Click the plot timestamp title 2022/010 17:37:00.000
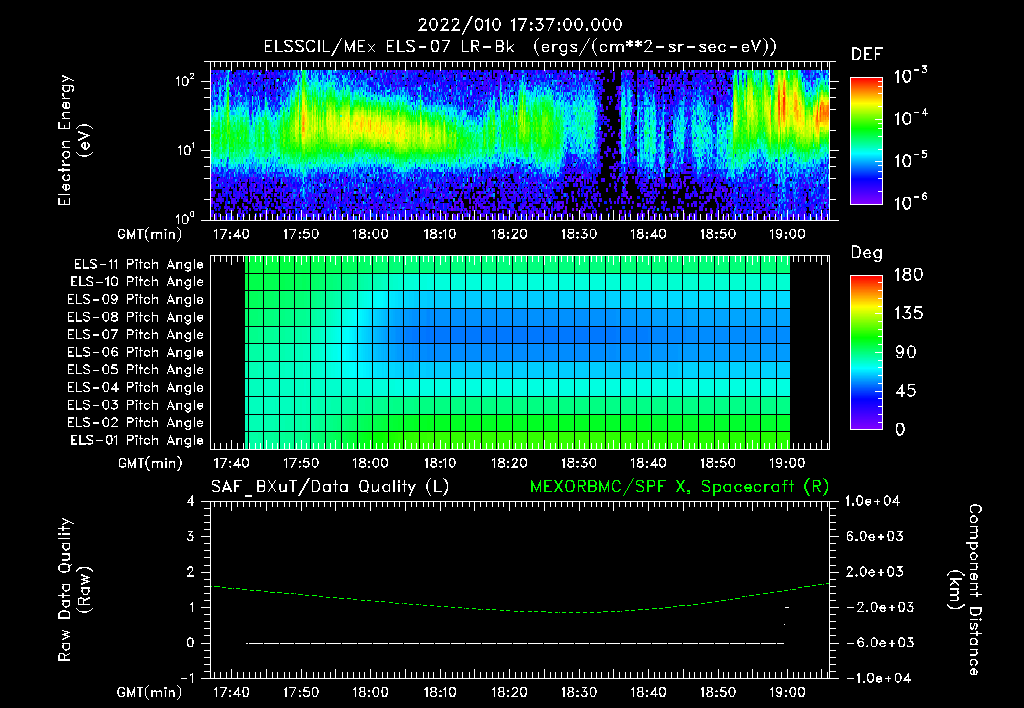Viewport: 1024px width, 708px height. 520,25
